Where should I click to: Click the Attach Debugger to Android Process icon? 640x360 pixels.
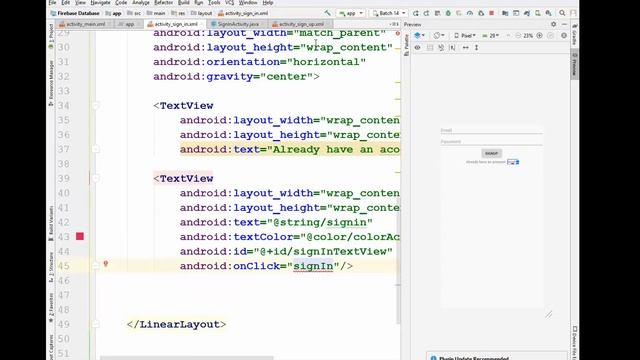tap(481, 13)
